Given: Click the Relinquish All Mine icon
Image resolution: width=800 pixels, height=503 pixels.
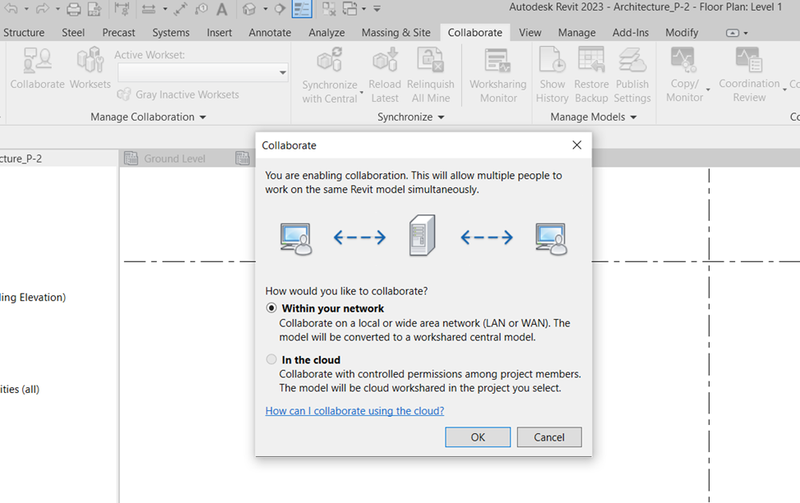Looking at the screenshot, I should click(431, 76).
